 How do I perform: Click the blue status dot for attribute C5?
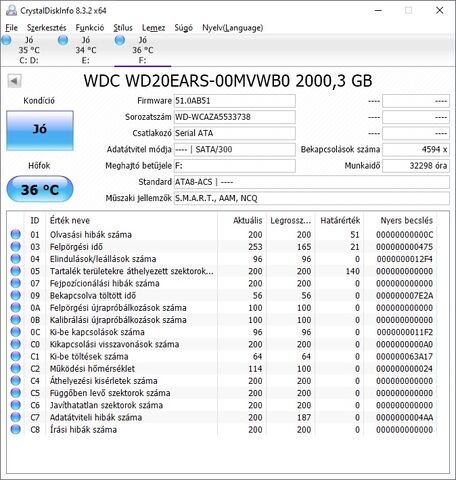coord(15,393)
